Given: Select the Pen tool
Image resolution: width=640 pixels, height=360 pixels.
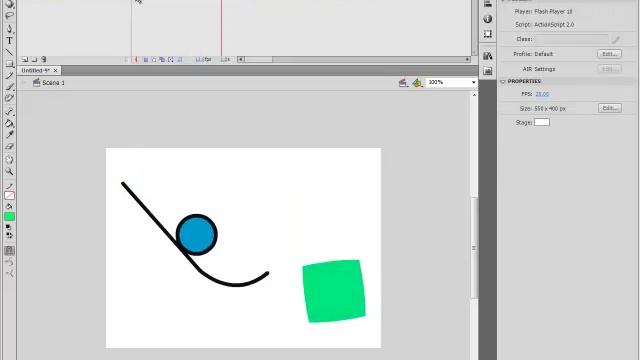Looking at the screenshot, I should pyautogui.click(x=9, y=29).
